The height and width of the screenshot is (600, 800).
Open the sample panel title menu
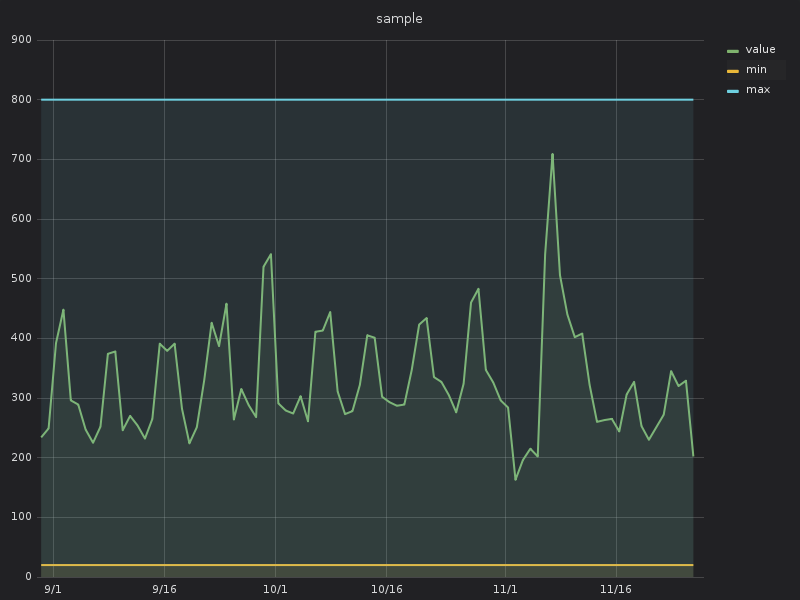pyautogui.click(x=399, y=19)
